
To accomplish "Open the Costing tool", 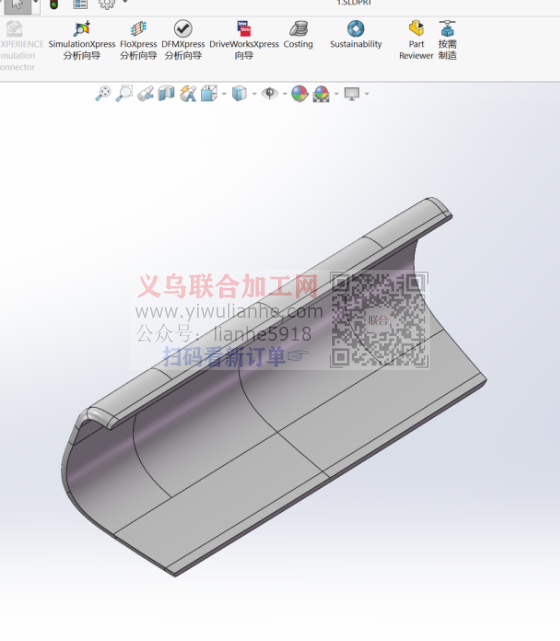I will 298,35.
